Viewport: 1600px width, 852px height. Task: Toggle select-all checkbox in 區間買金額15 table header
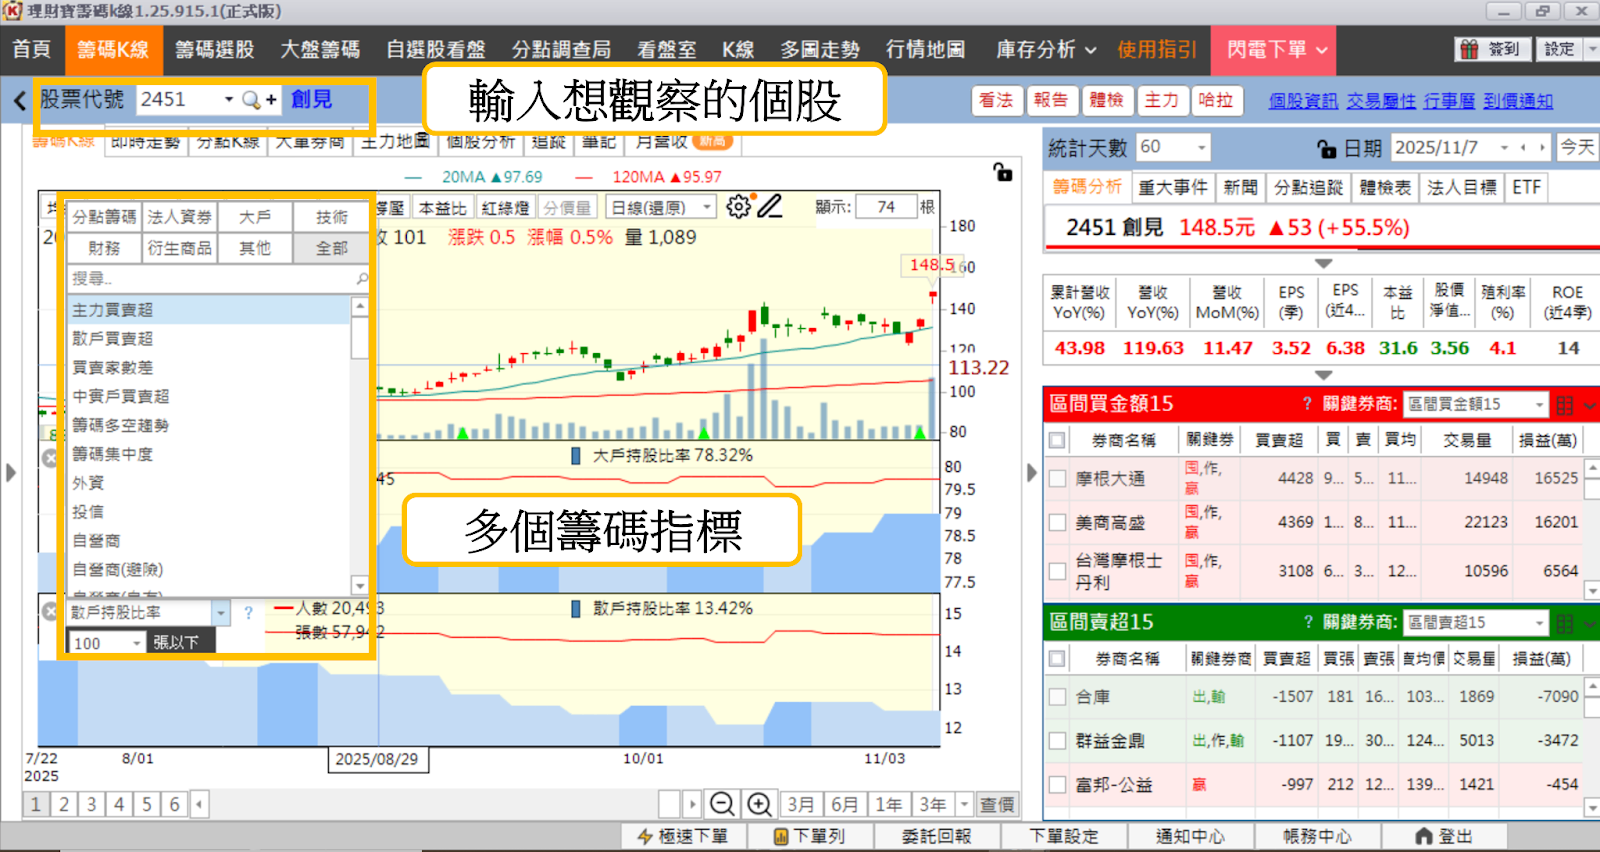pos(1057,440)
